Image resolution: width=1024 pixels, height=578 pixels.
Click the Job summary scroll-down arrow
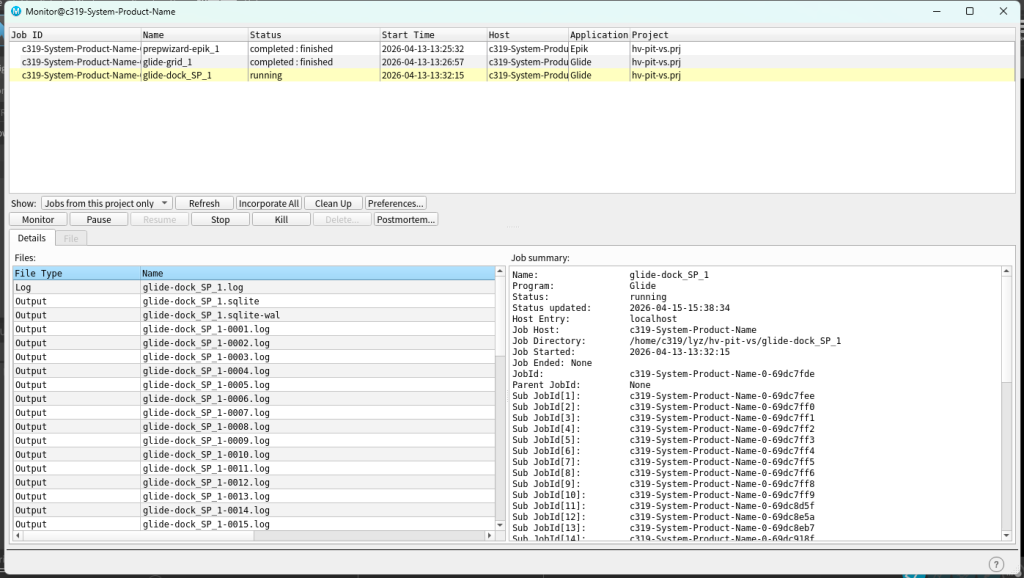pos(1007,536)
